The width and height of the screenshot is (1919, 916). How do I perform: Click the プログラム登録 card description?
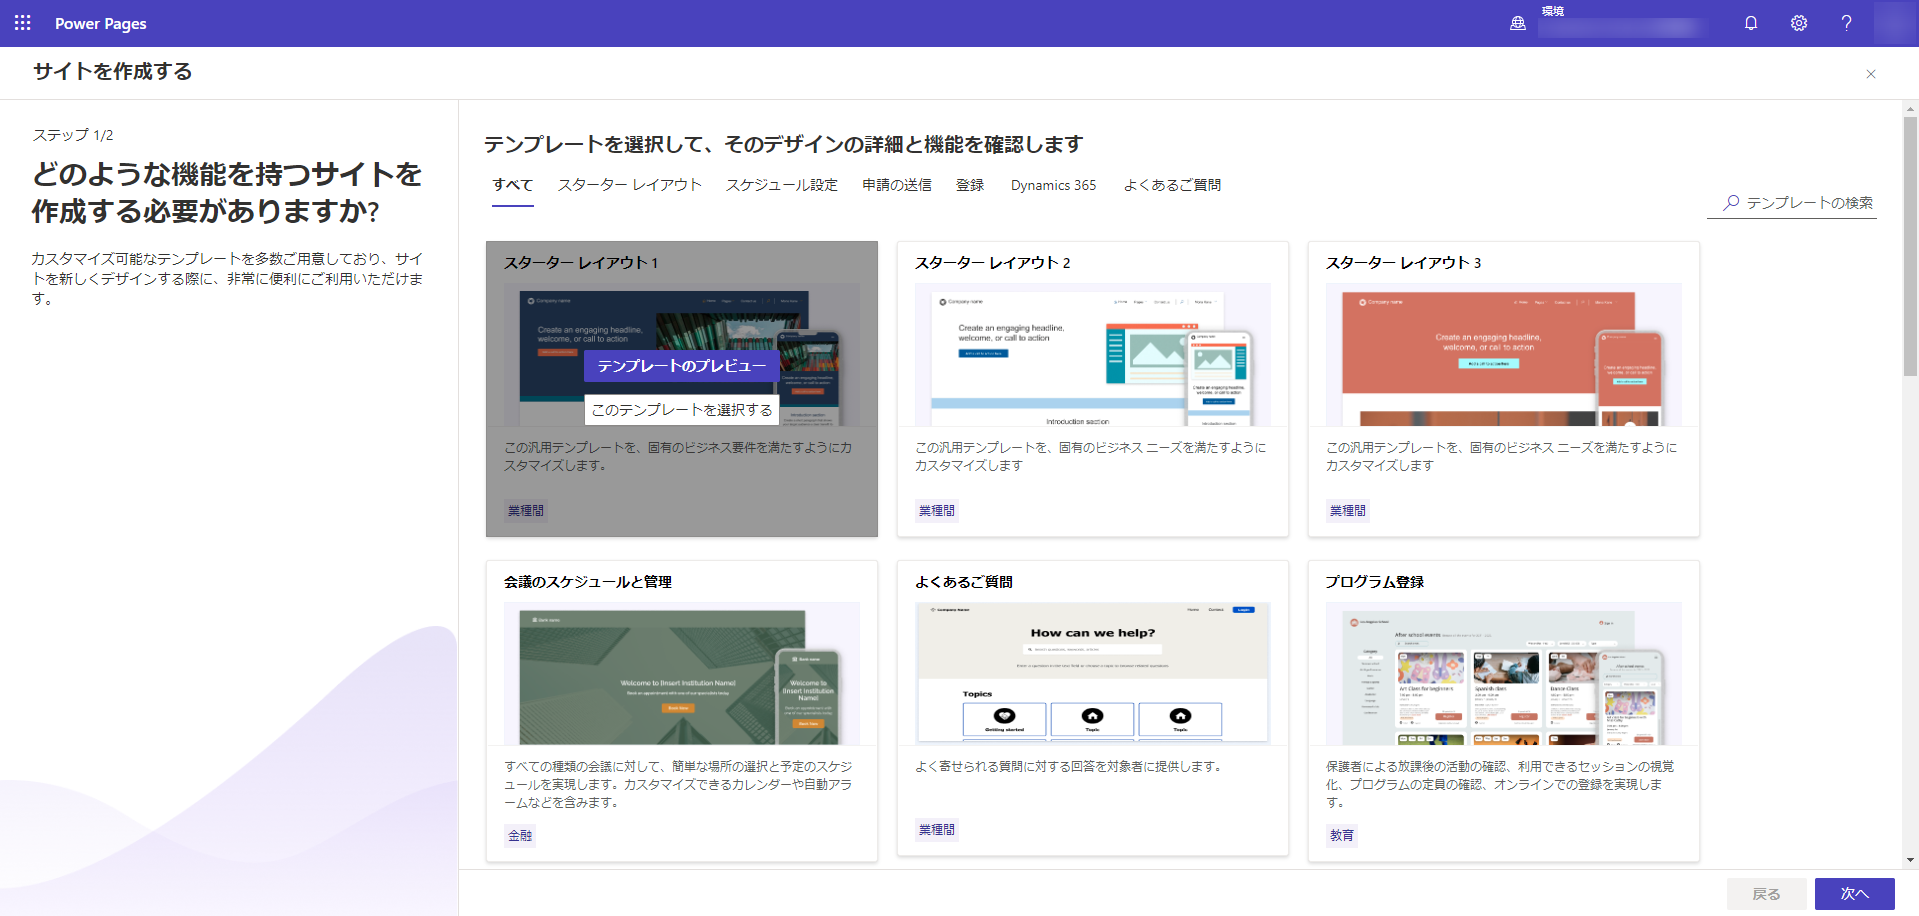[1500, 784]
